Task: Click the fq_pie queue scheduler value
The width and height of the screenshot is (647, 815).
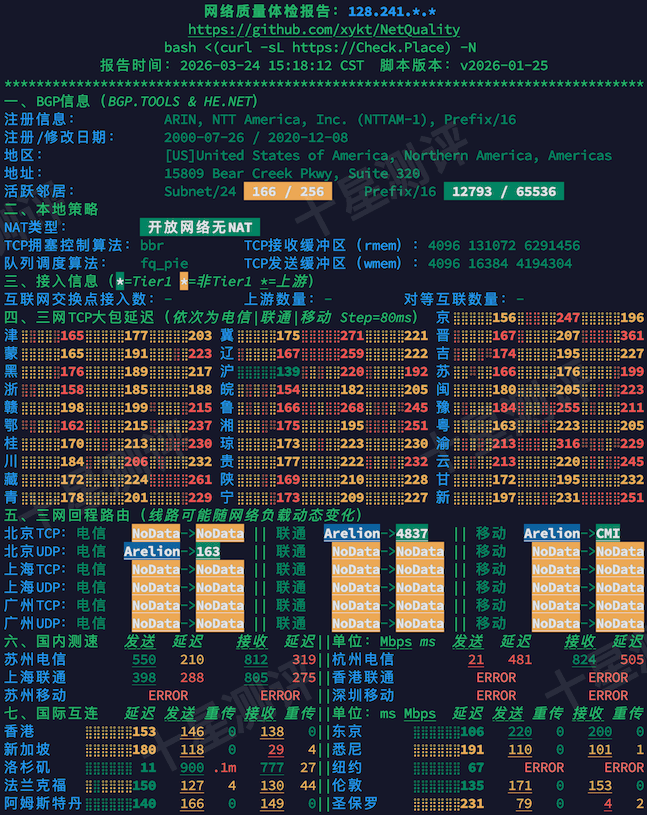Action: (164, 263)
